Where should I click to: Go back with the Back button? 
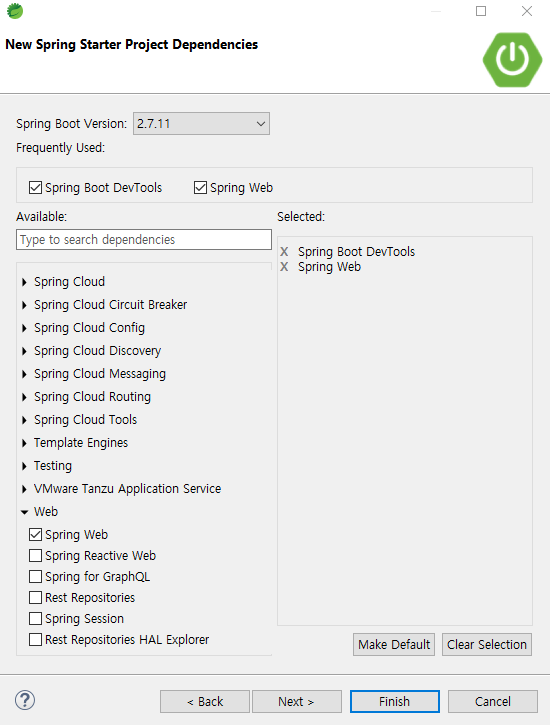[x=205, y=701]
